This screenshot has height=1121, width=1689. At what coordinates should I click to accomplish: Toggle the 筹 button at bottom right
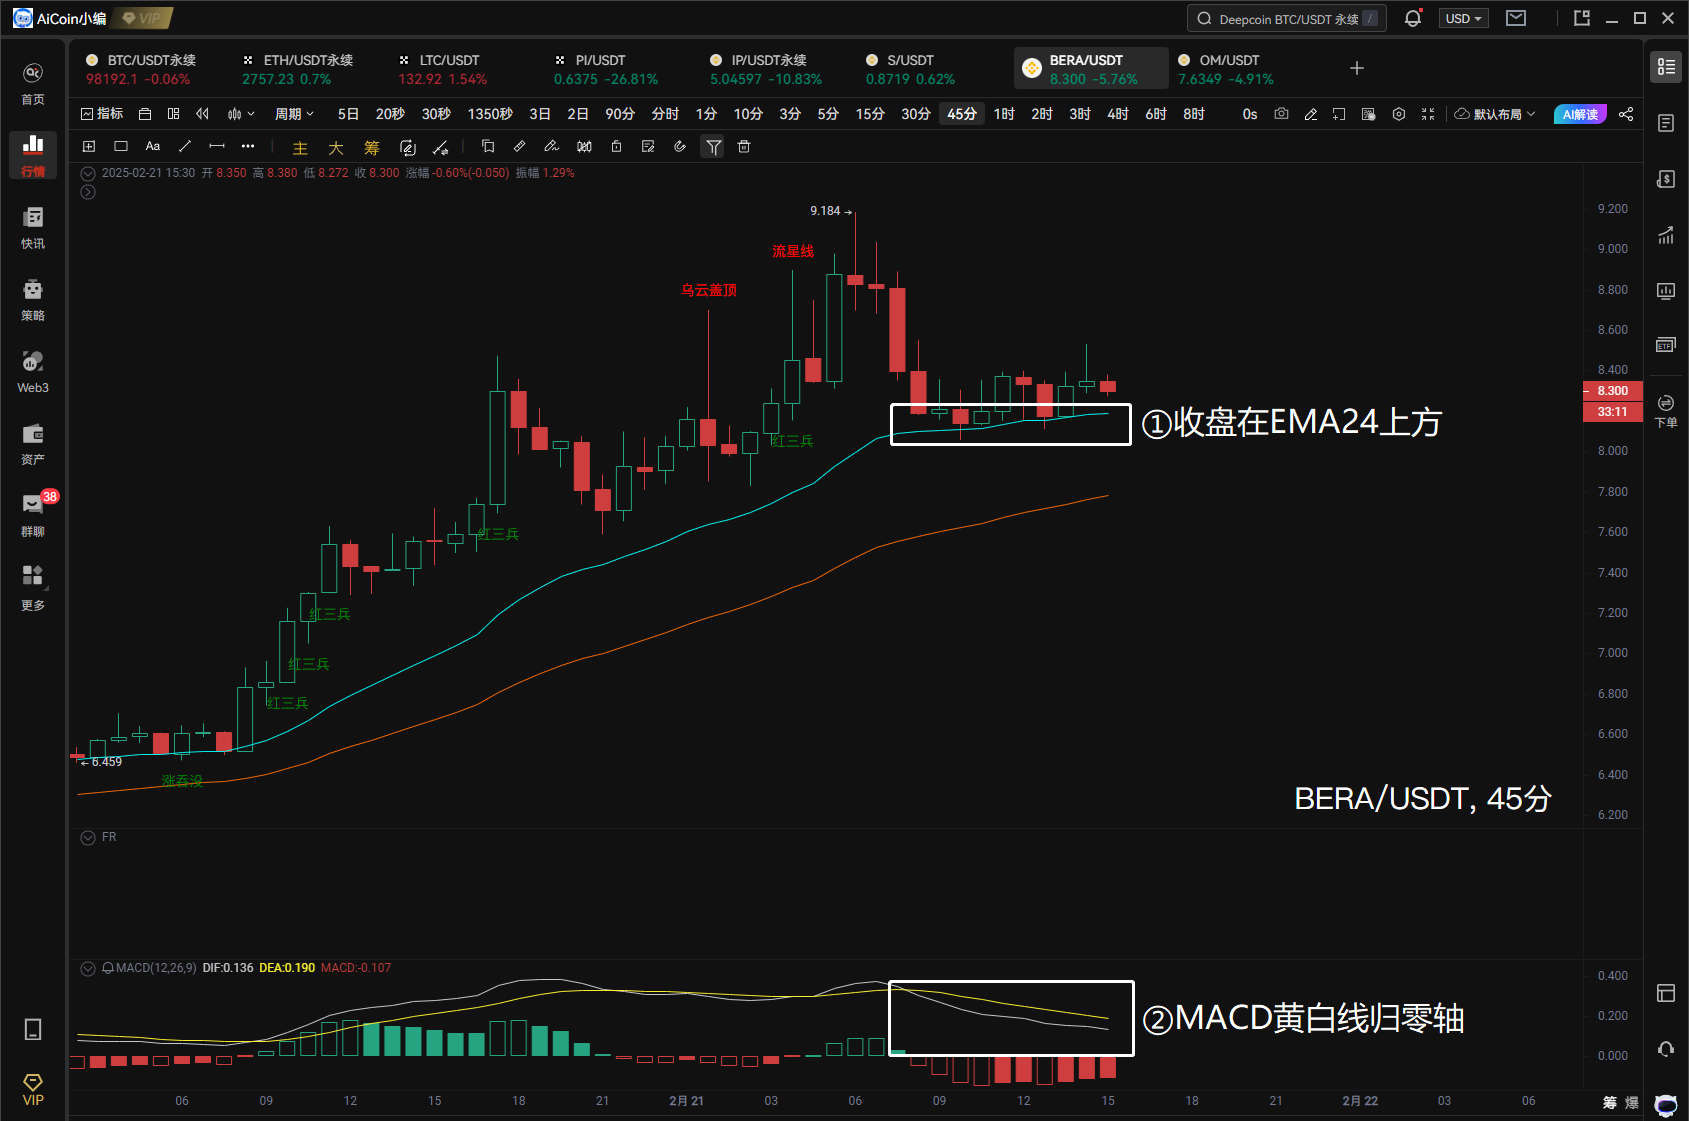[1610, 1102]
